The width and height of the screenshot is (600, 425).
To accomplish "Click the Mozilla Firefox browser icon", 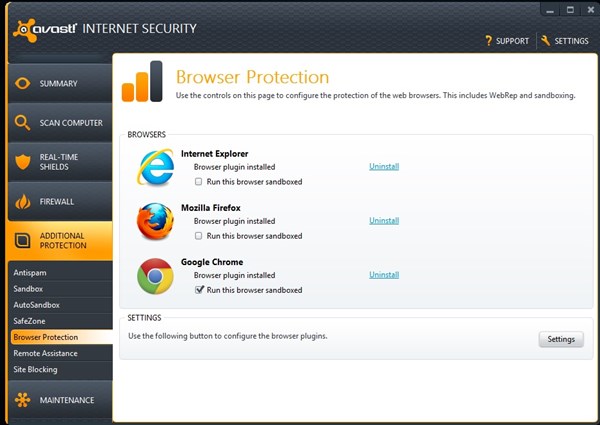I will (155, 221).
